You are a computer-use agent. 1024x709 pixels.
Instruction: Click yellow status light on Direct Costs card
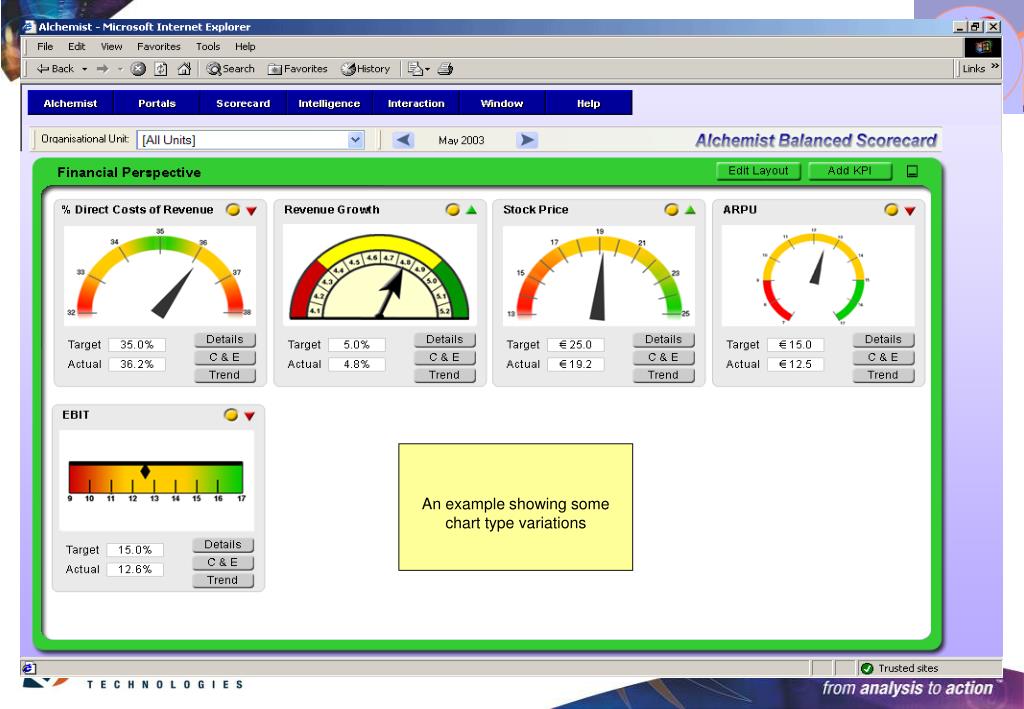click(x=232, y=210)
